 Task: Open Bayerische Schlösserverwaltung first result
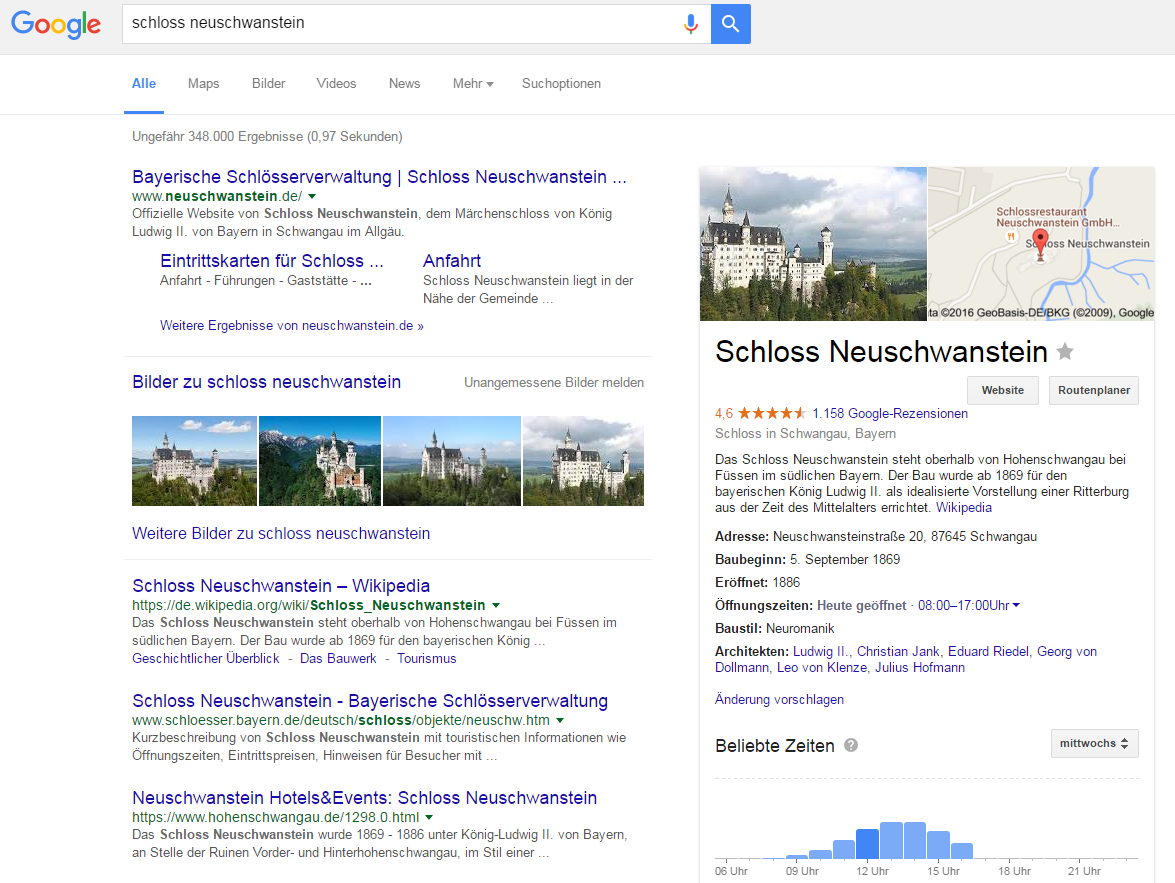click(379, 177)
